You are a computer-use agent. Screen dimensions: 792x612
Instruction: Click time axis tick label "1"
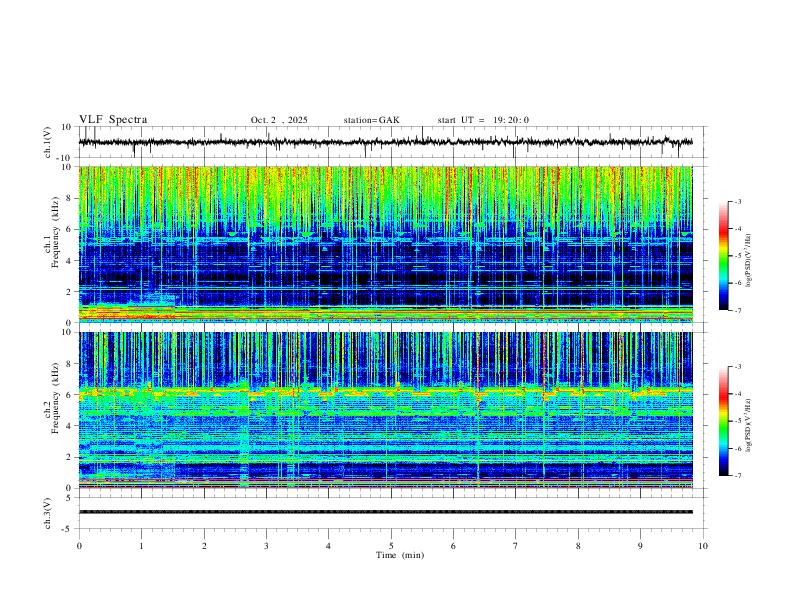click(141, 546)
